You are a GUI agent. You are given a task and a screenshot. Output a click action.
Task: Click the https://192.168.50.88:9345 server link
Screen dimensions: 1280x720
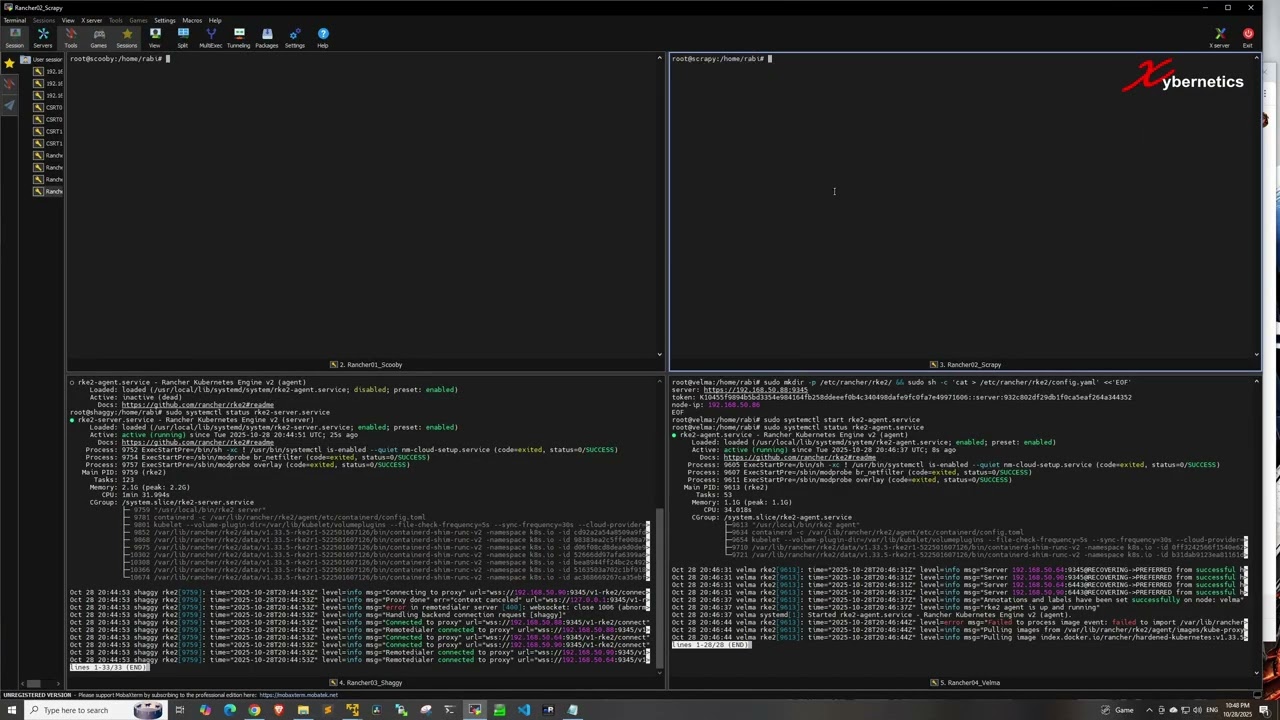755,390
